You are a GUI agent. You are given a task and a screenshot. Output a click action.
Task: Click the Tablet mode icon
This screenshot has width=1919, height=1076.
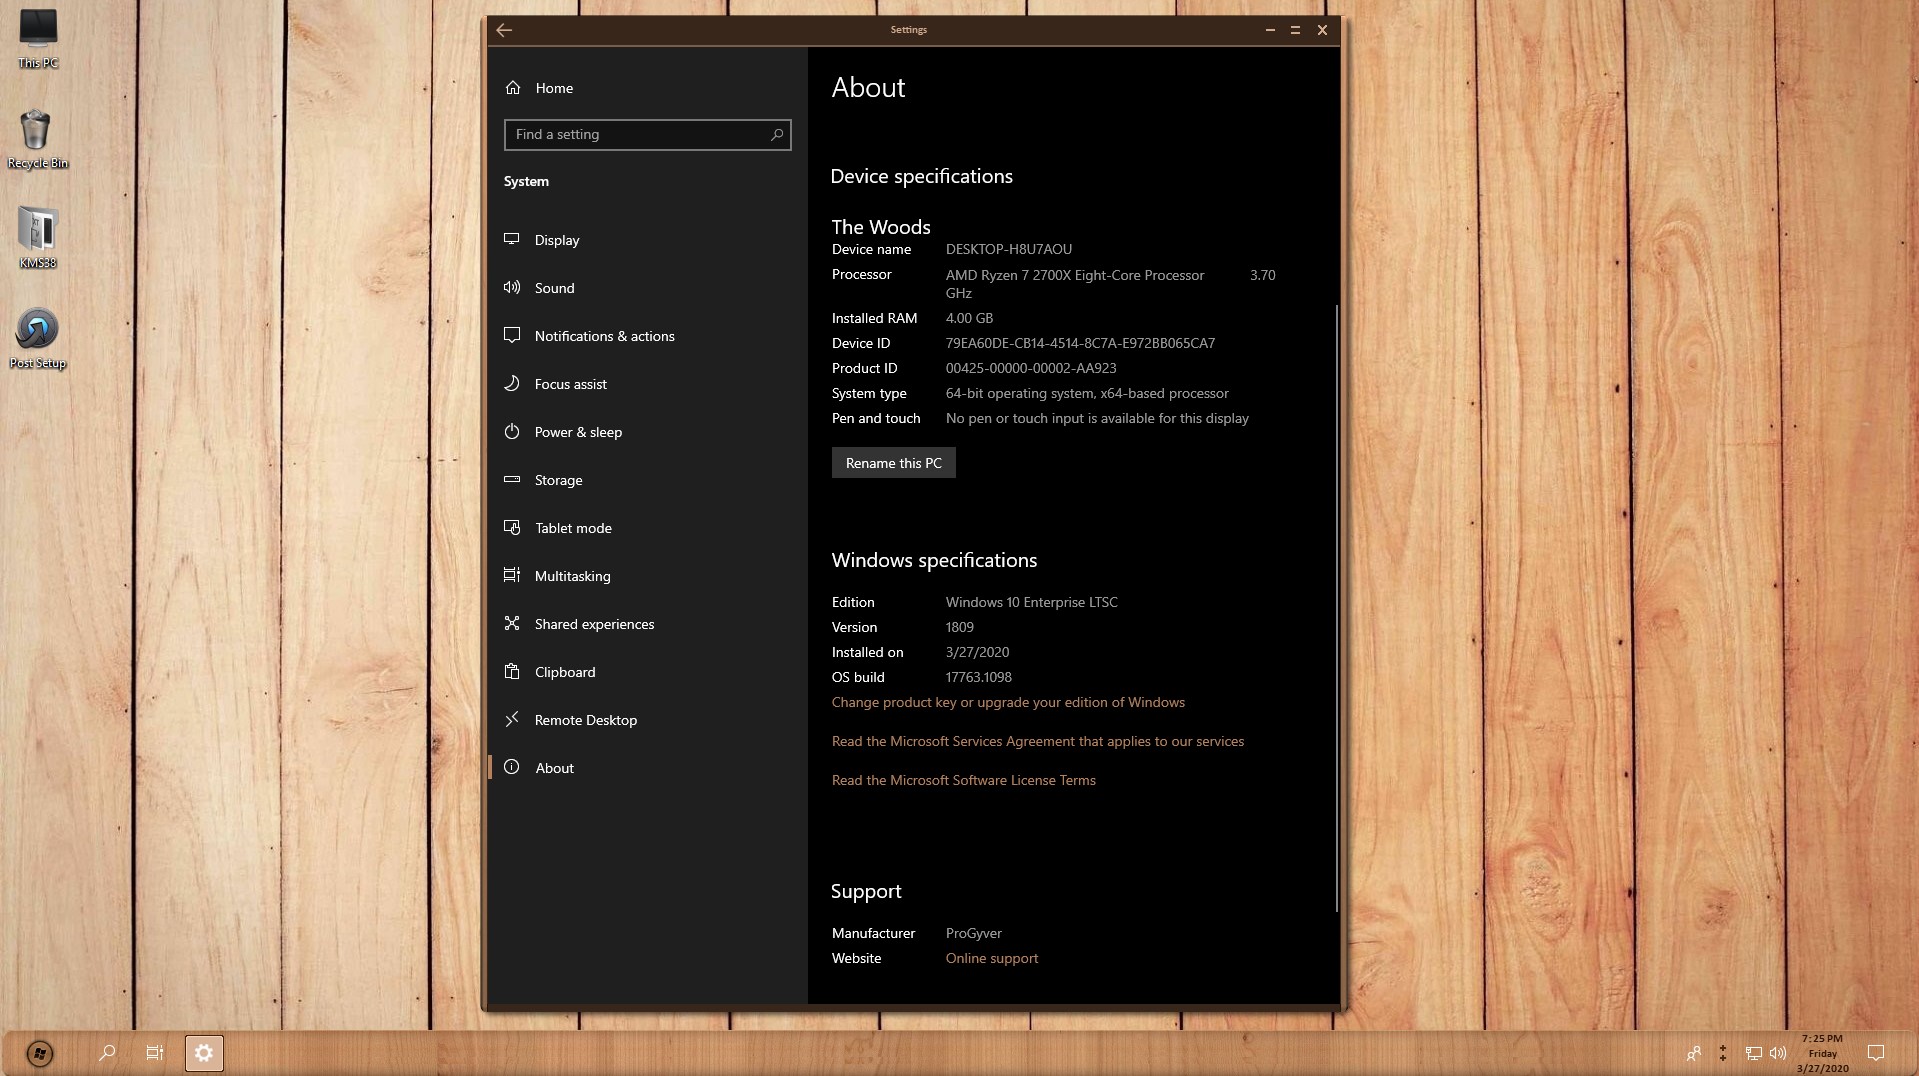point(512,527)
